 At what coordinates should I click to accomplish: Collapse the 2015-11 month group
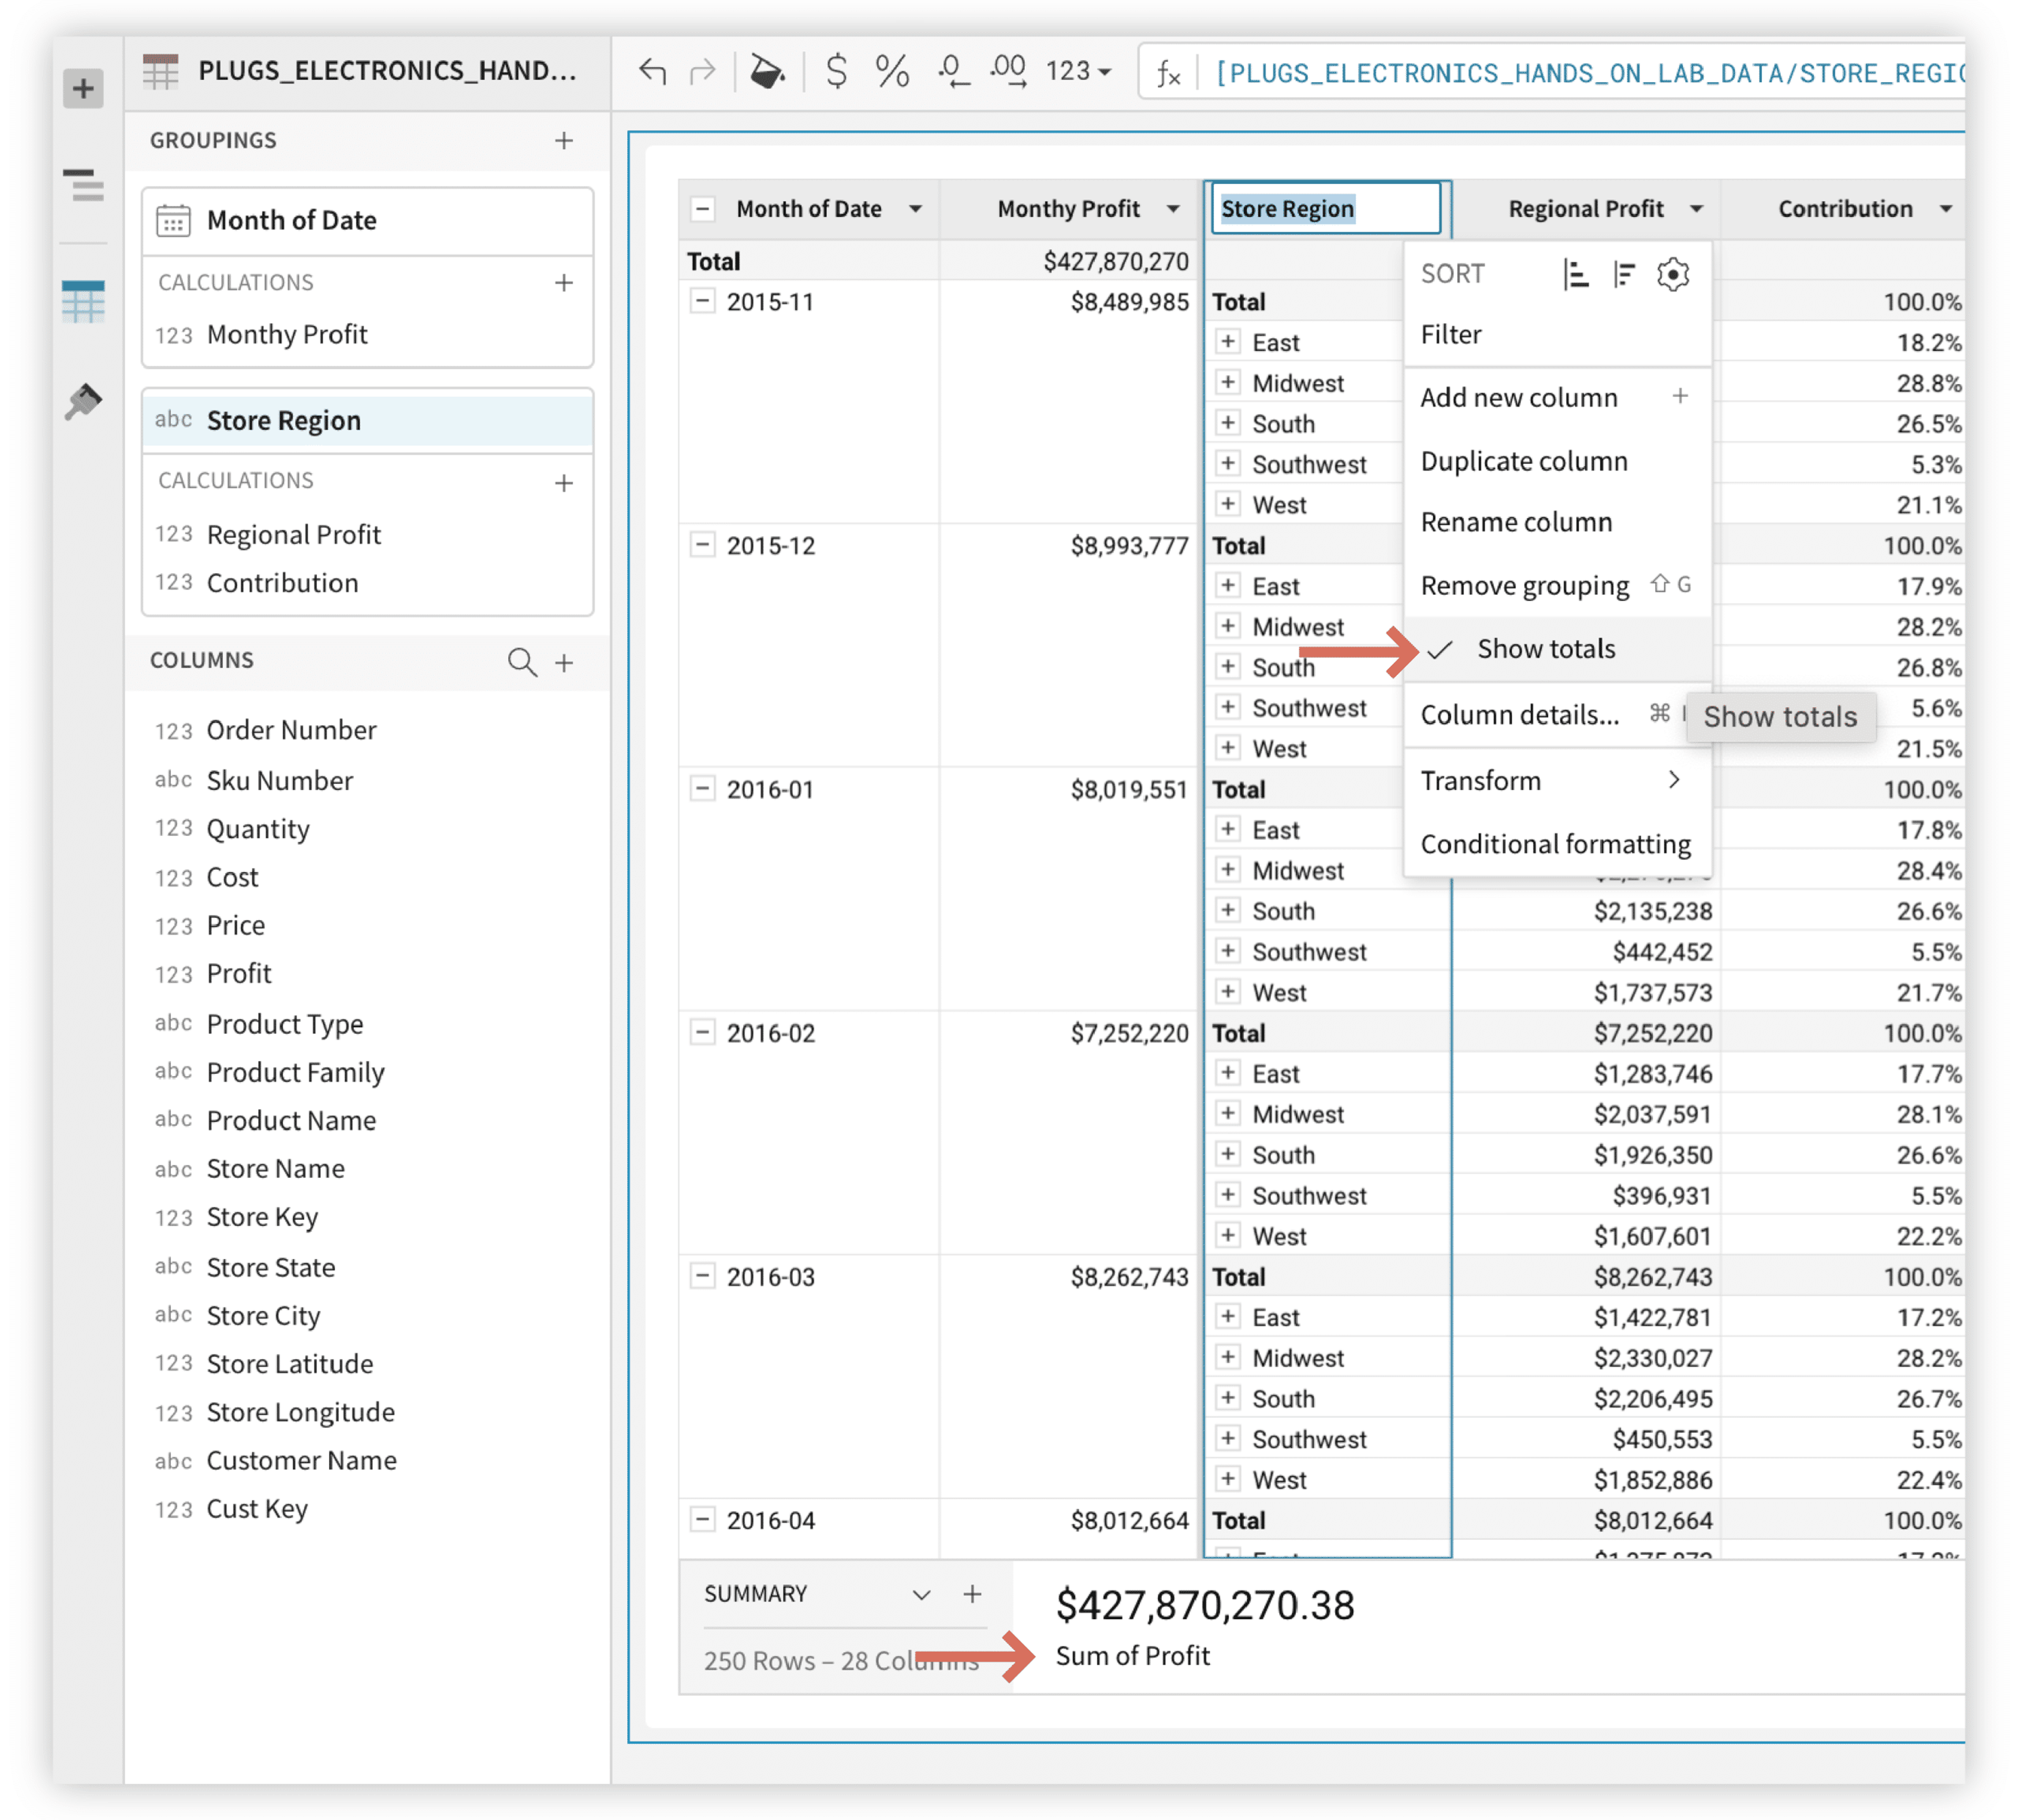coord(703,301)
